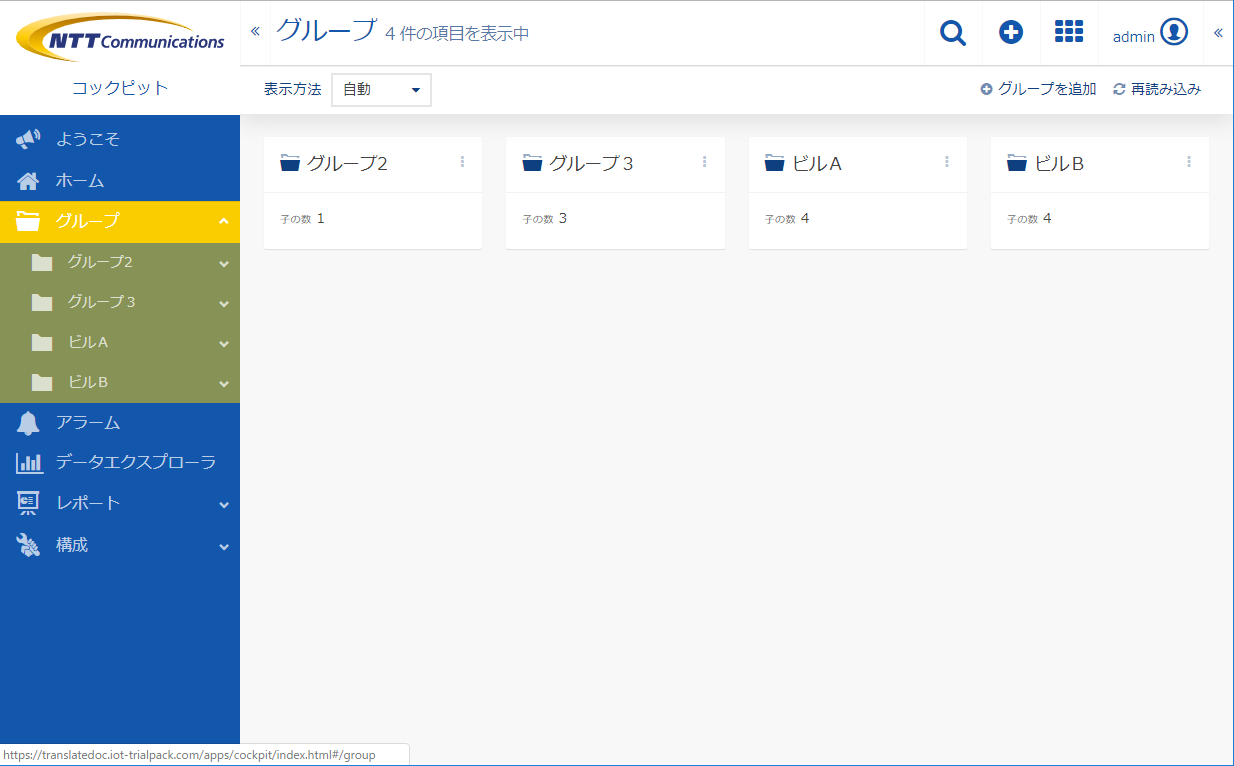Screen dimensions: 1234x766
Task: Expand the グループ2 sidebar chevron
Action: (x=224, y=264)
